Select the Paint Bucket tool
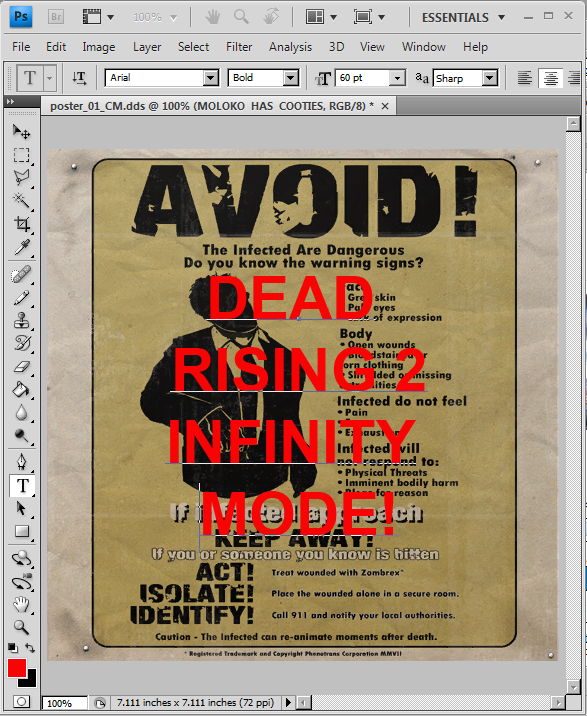The image size is (587, 716). pyautogui.click(x=21, y=390)
